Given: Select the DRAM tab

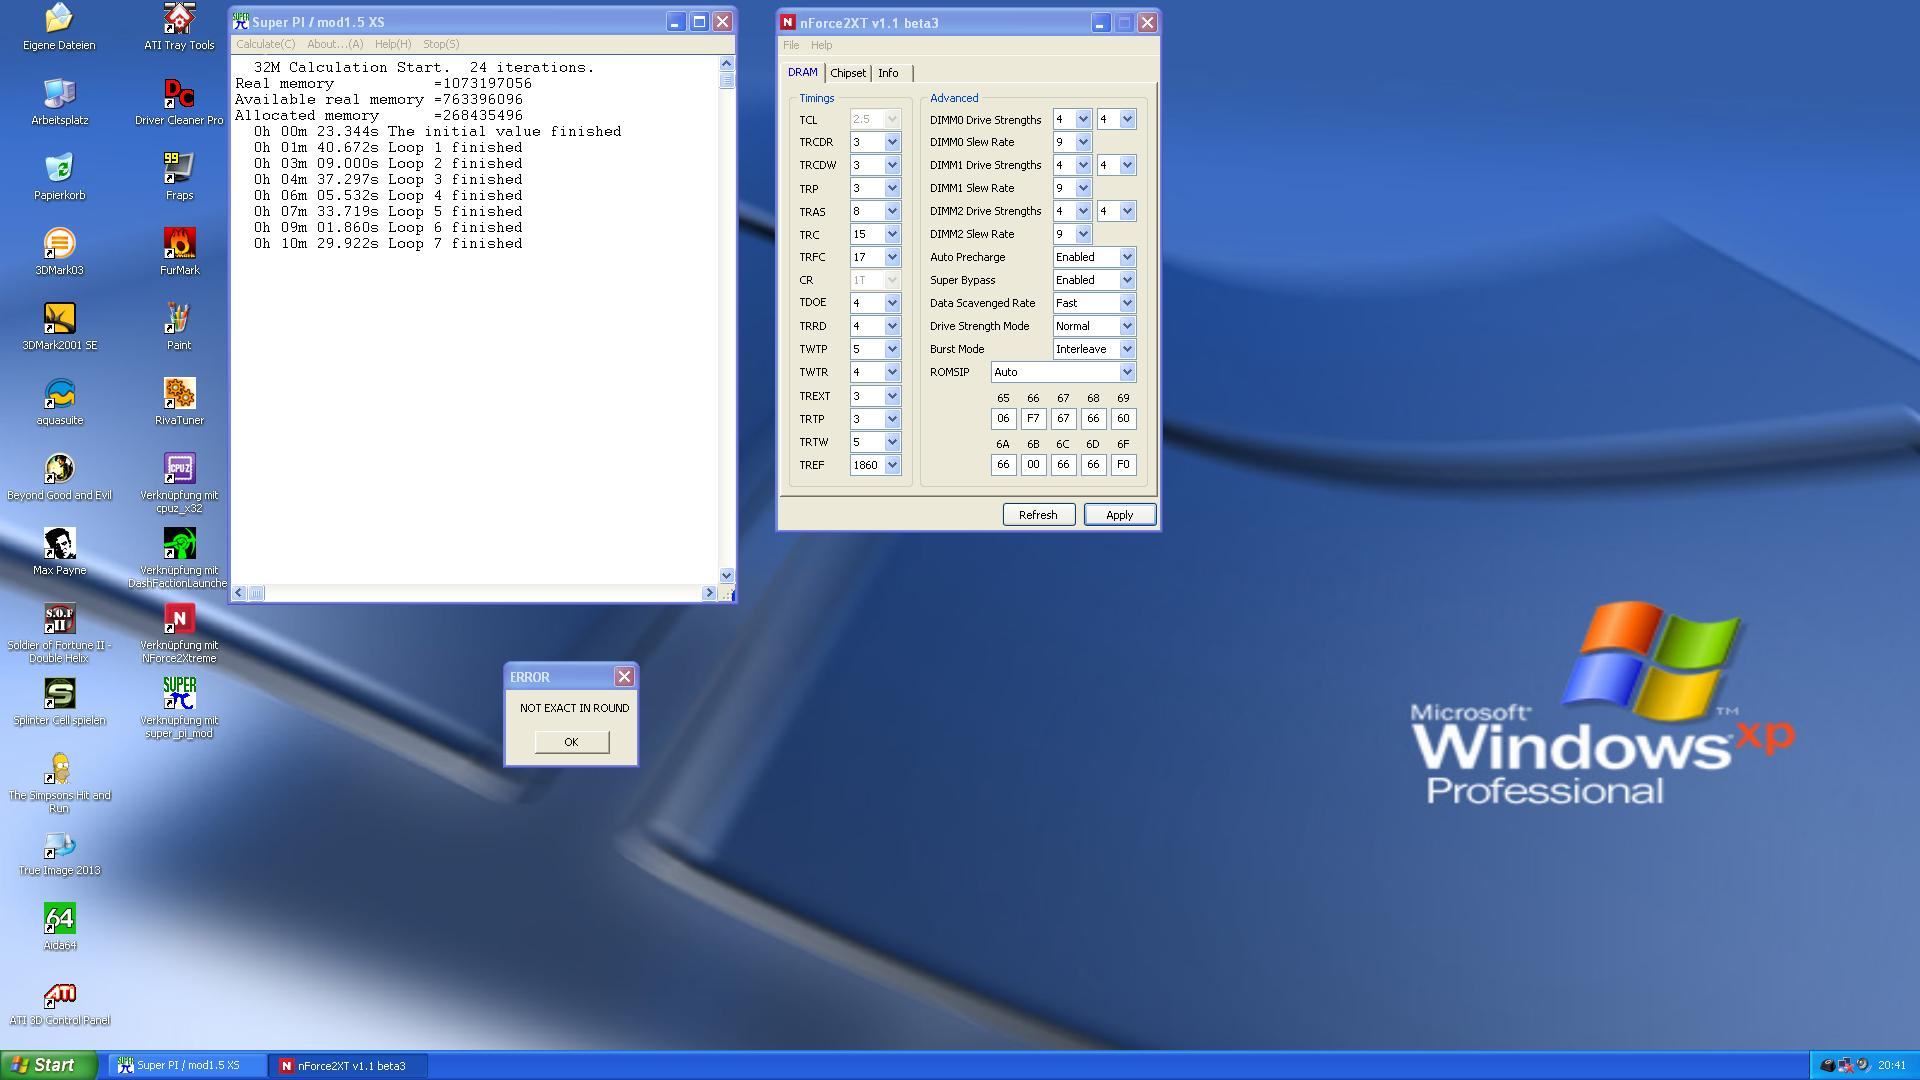Looking at the screenshot, I should [802, 72].
